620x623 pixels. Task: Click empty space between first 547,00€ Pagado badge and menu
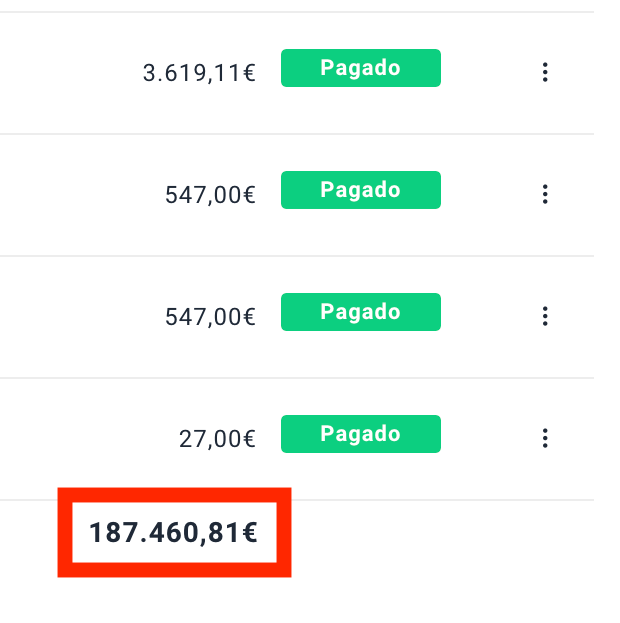click(490, 194)
